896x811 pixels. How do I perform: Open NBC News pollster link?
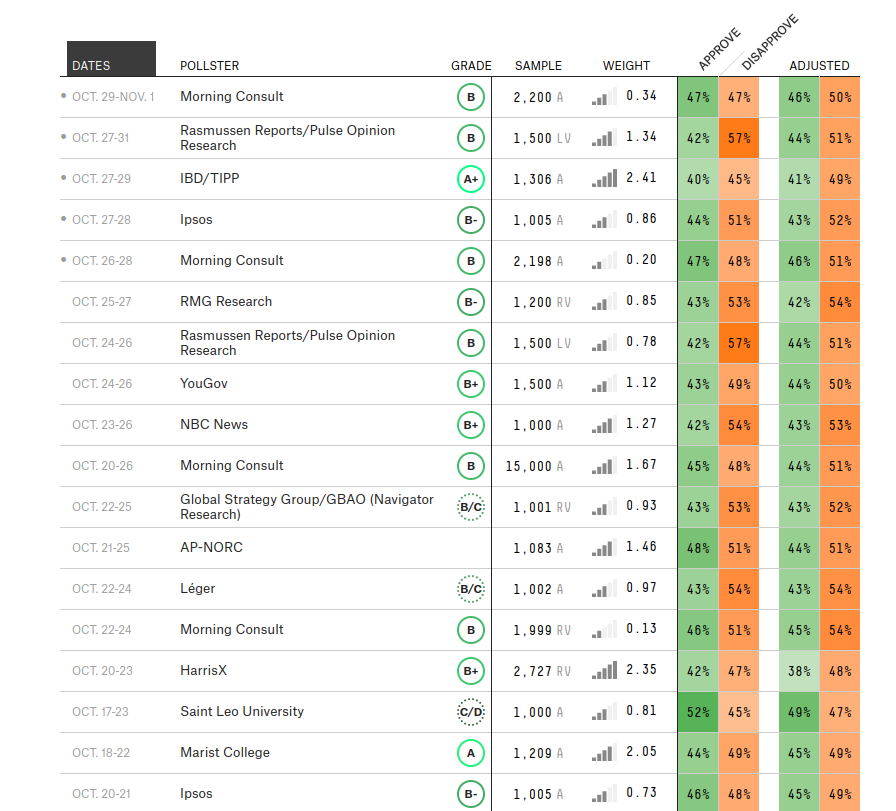click(x=214, y=425)
